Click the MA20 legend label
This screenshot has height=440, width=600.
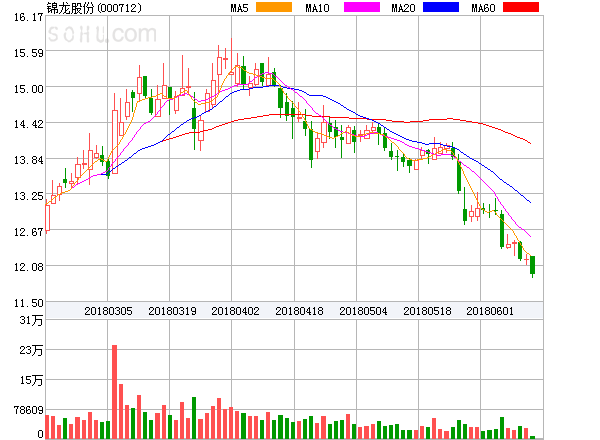click(x=403, y=8)
